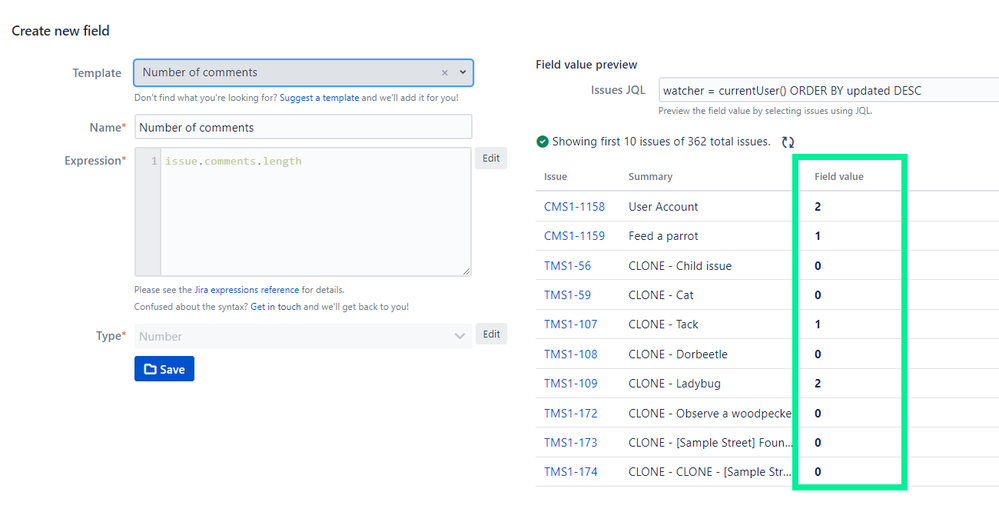Open the Jira expressions reference link

[x=247, y=289]
